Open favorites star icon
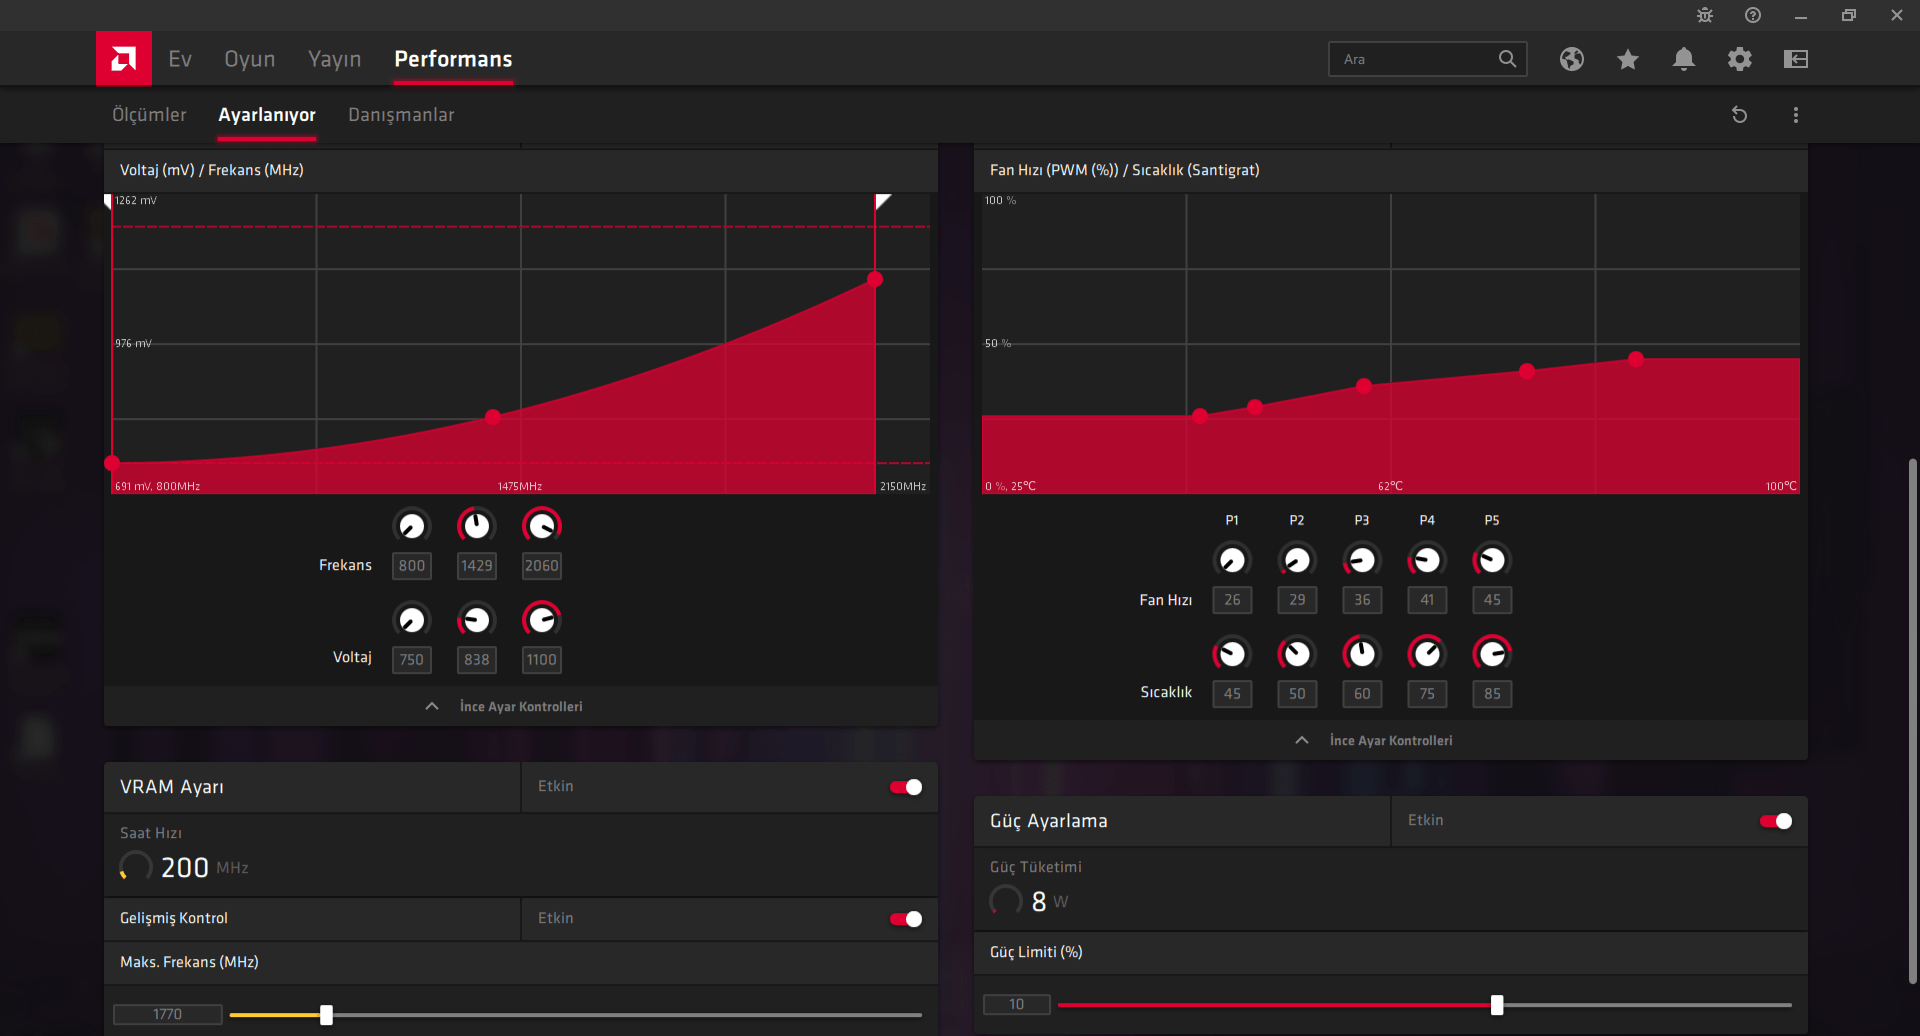The height and width of the screenshot is (1036, 1920). click(x=1628, y=59)
